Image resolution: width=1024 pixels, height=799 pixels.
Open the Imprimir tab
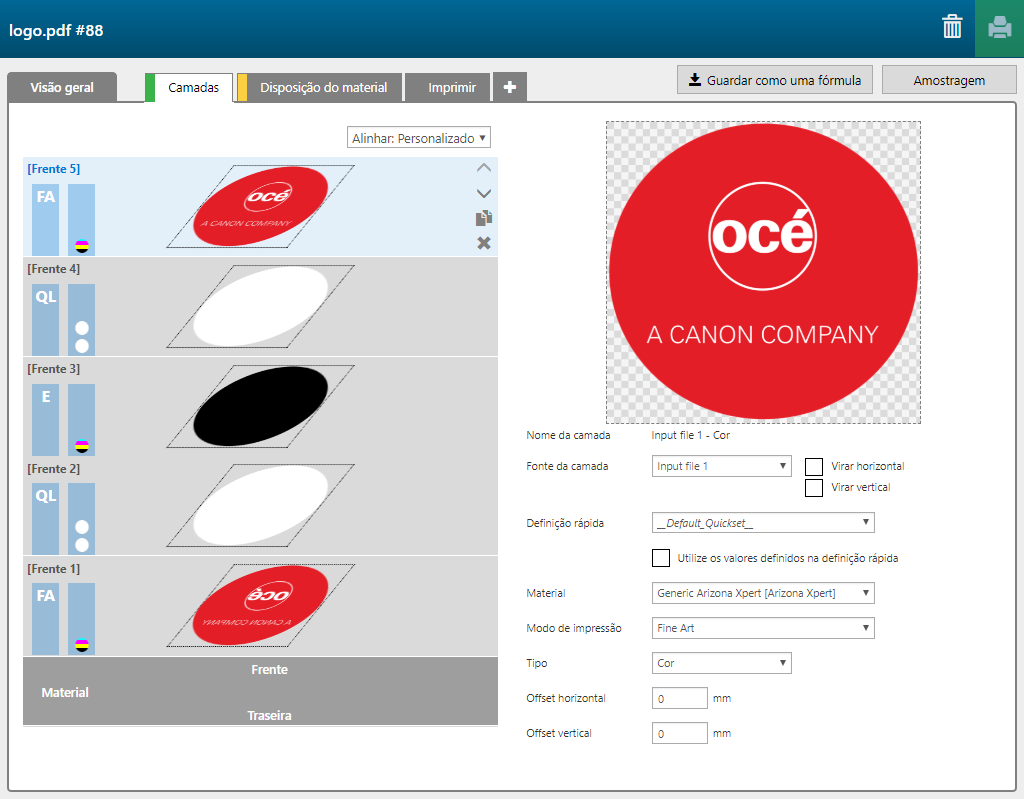pos(448,88)
